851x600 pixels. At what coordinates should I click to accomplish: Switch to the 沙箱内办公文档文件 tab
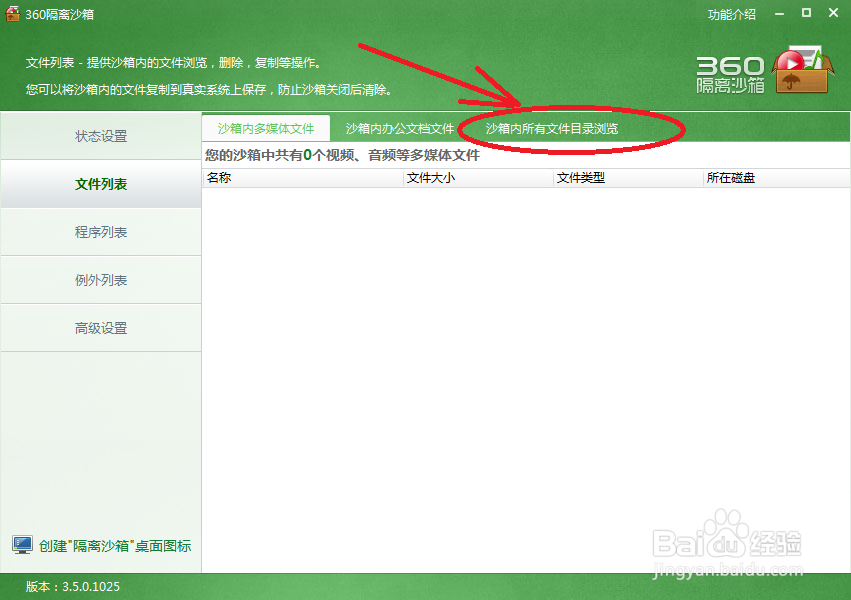400,129
